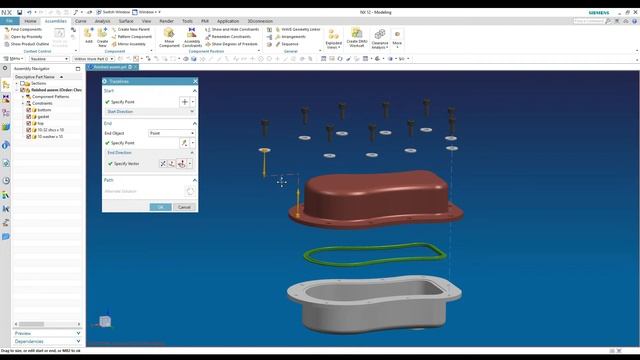Switch to the Analysis ribbon tab

102,21
